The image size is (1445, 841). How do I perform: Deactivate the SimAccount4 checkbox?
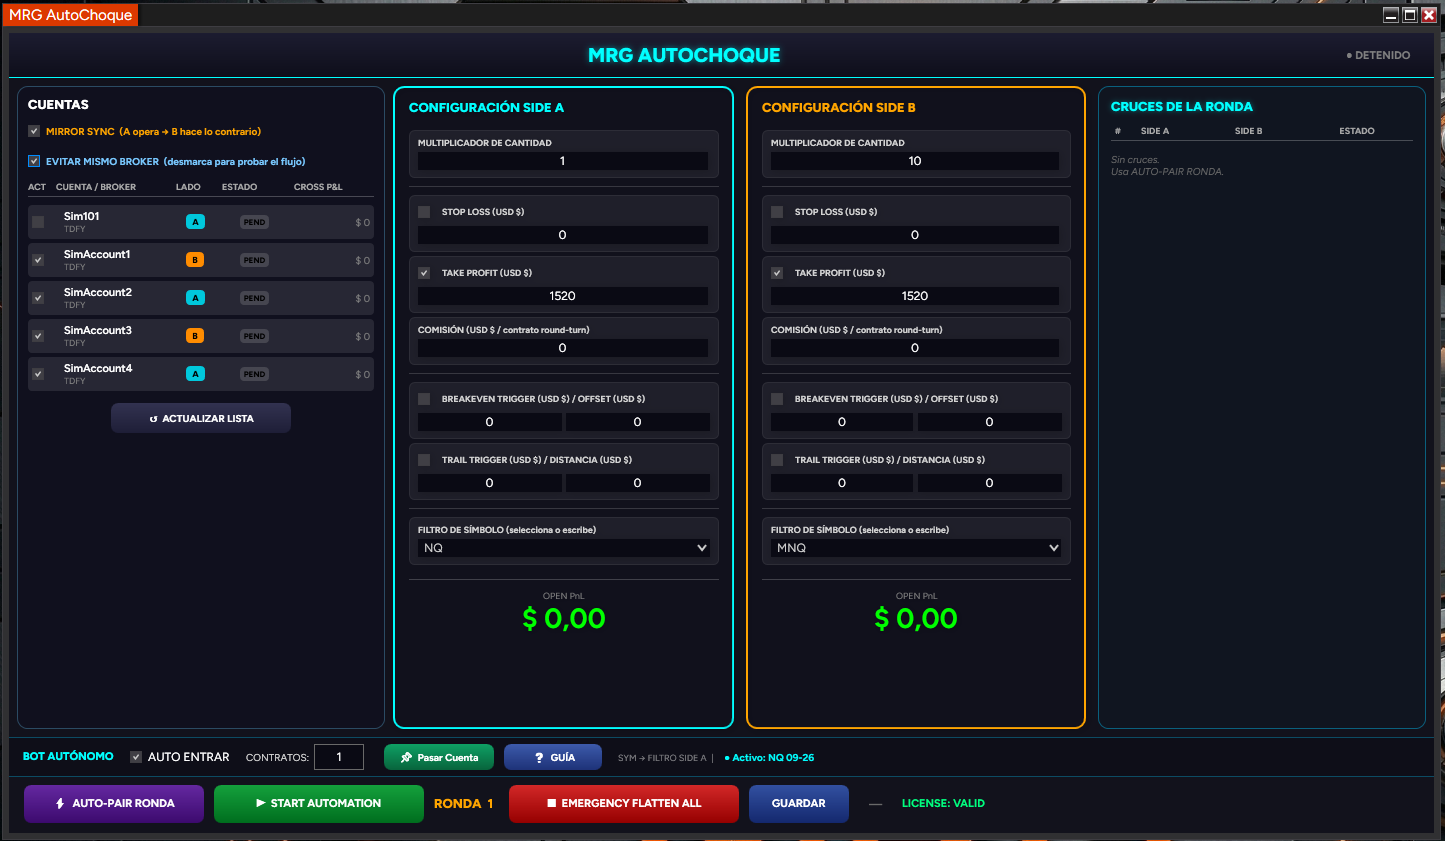[38, 374]
